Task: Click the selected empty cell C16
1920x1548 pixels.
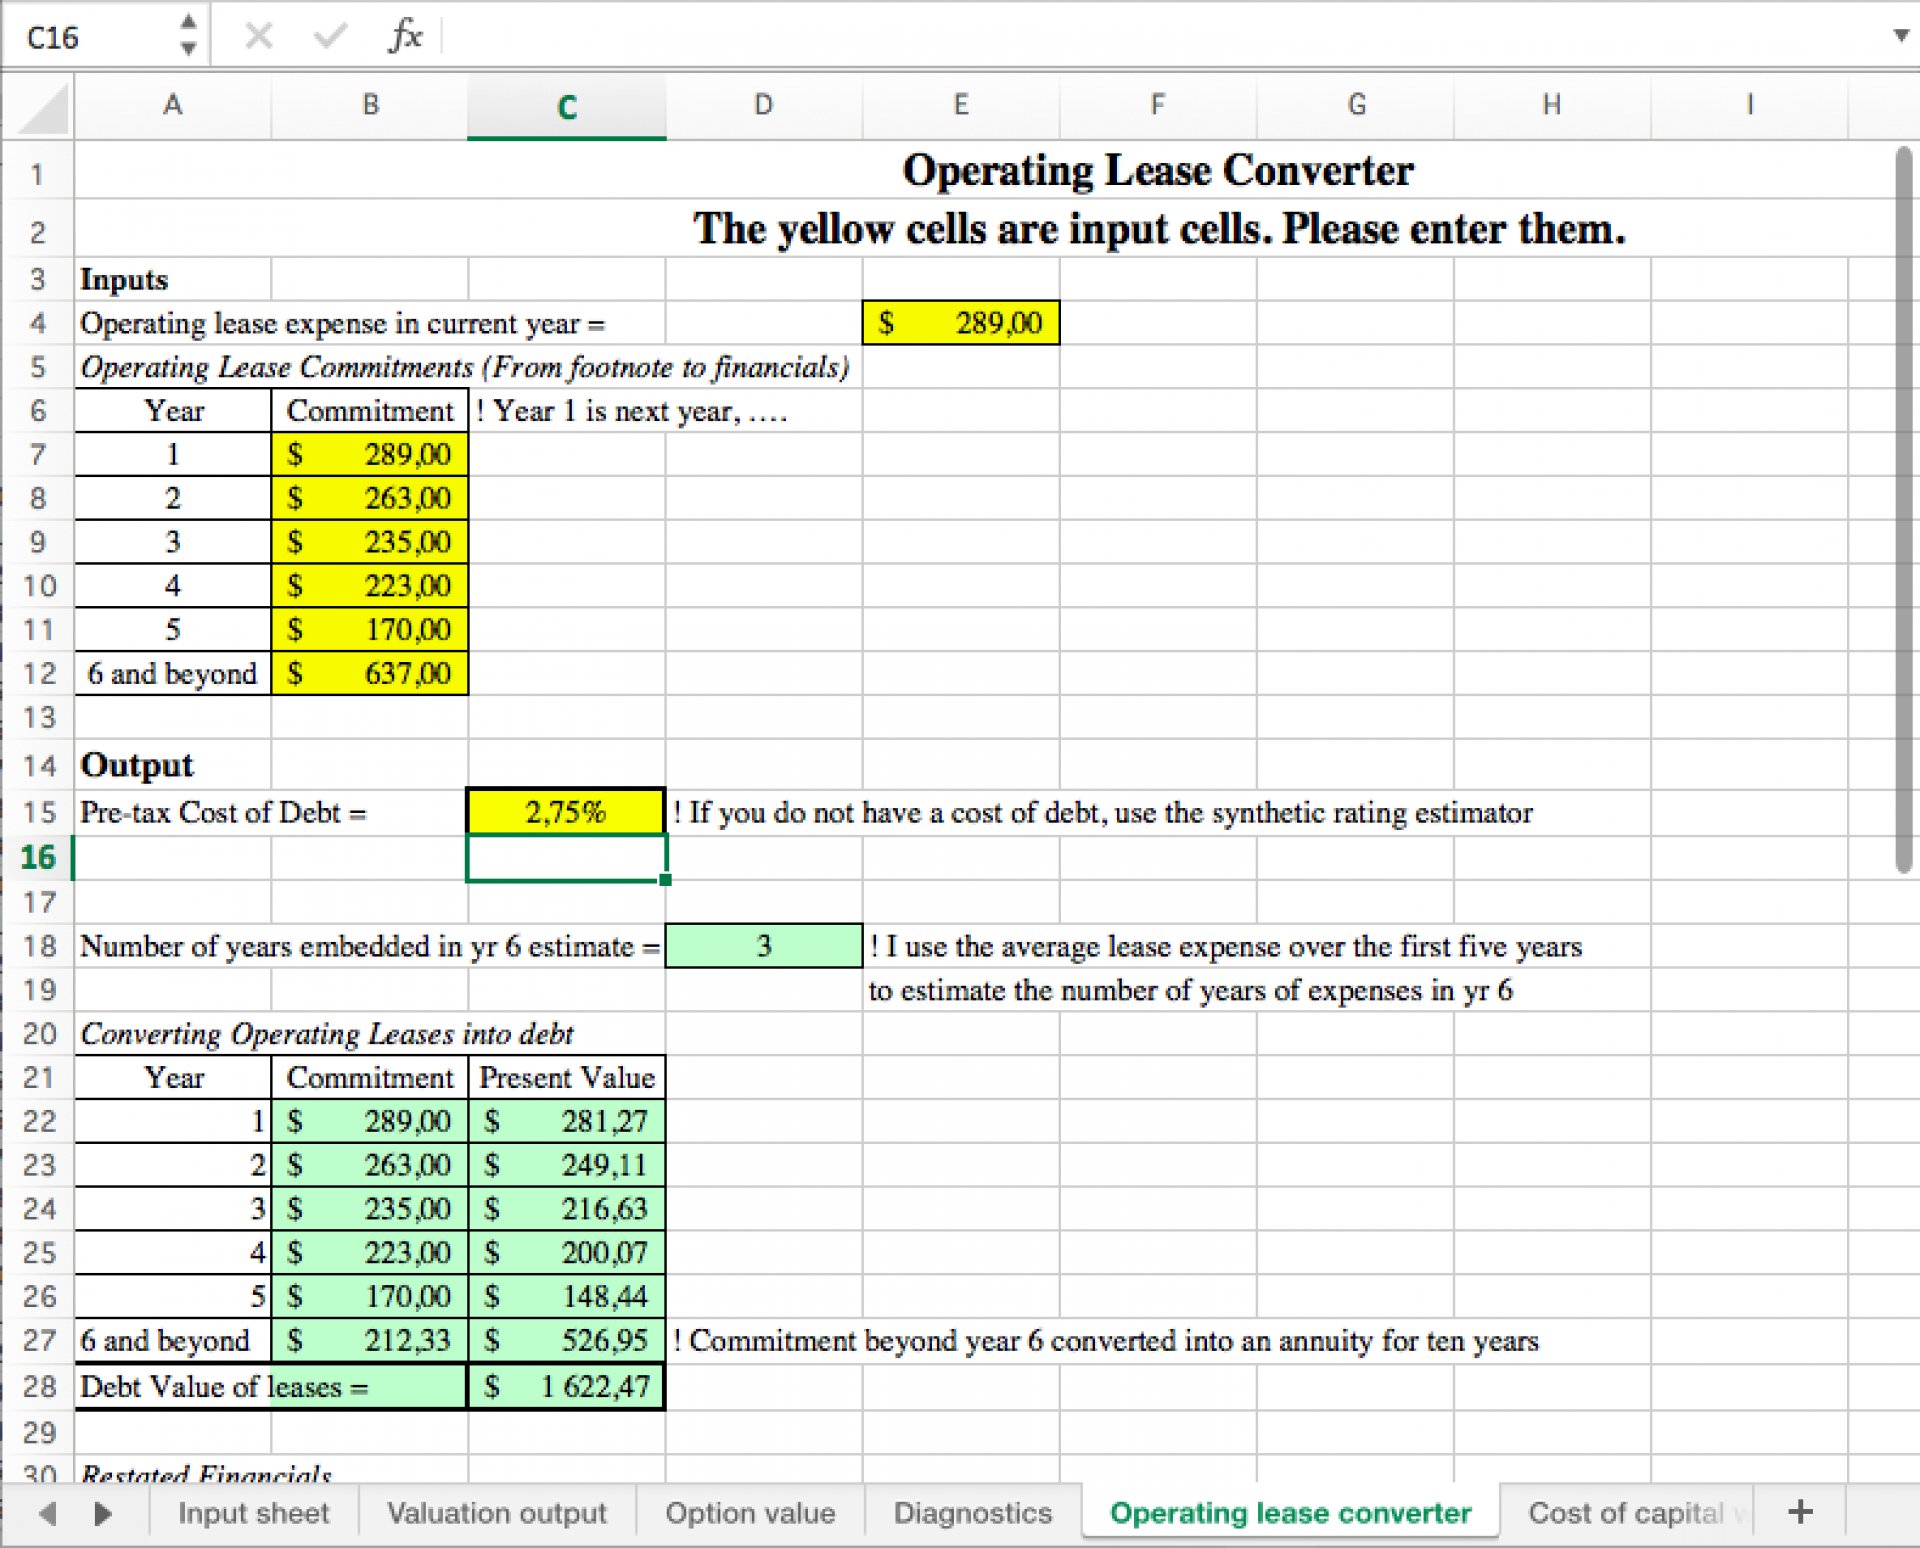Action: tap(567, 858)
